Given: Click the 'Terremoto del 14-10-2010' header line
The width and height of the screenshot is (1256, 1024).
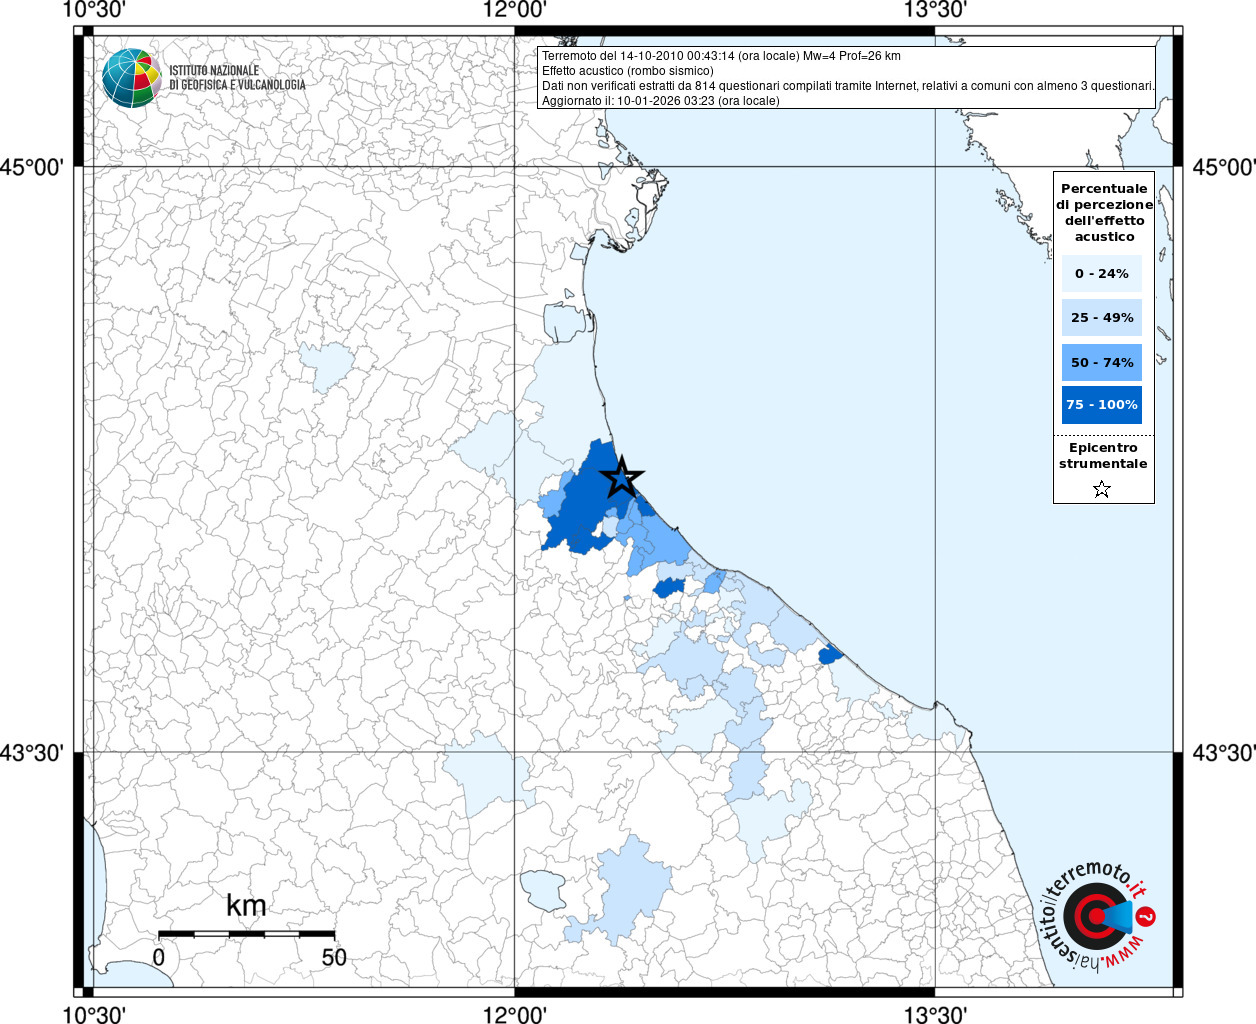Looking at the screenshot, I should [x=721, y=56].
